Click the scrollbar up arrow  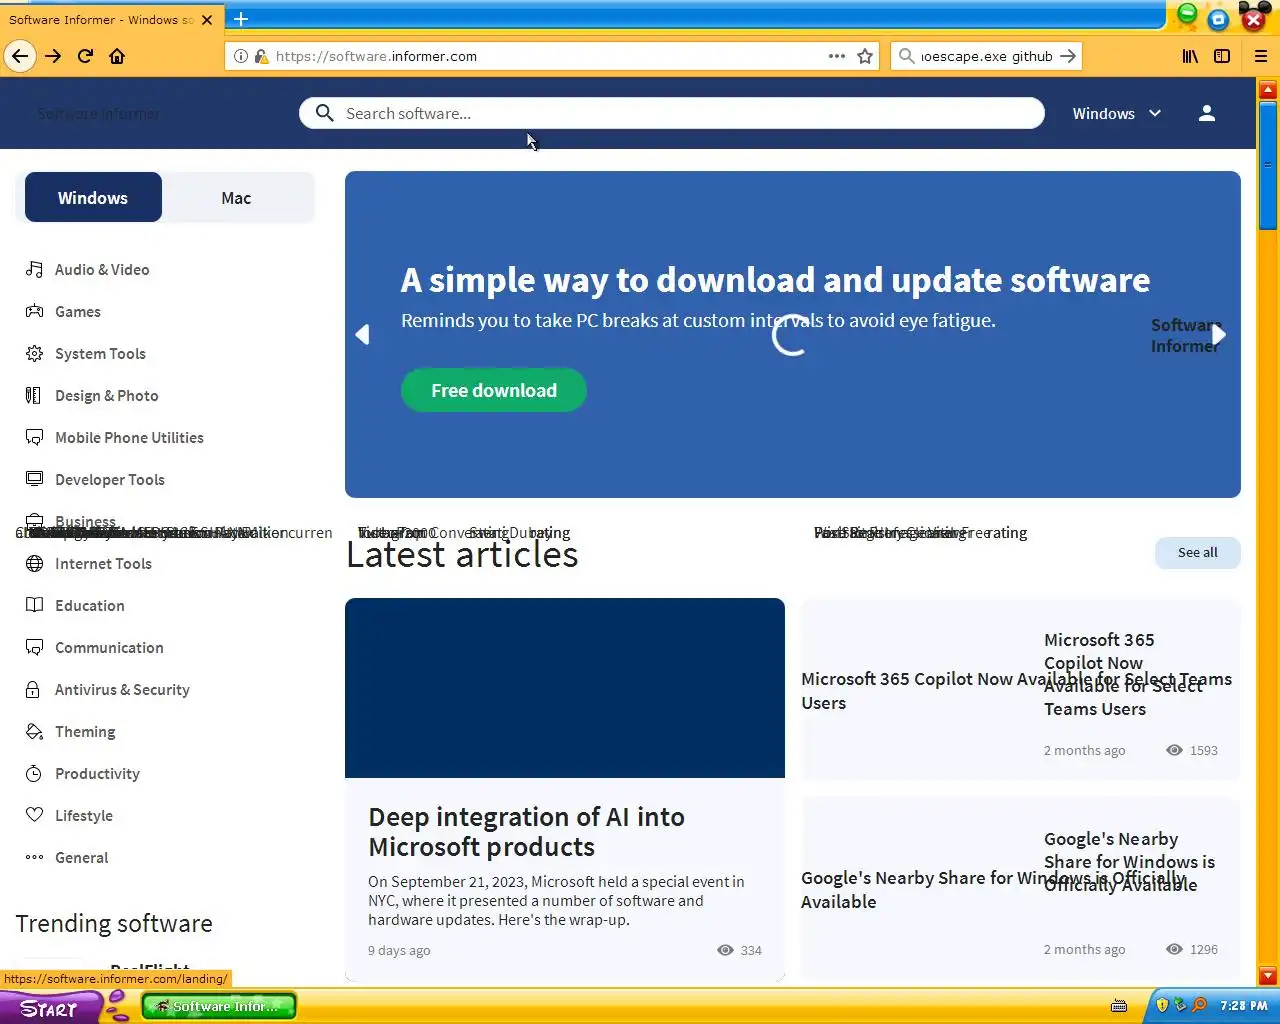point(1268,89)
